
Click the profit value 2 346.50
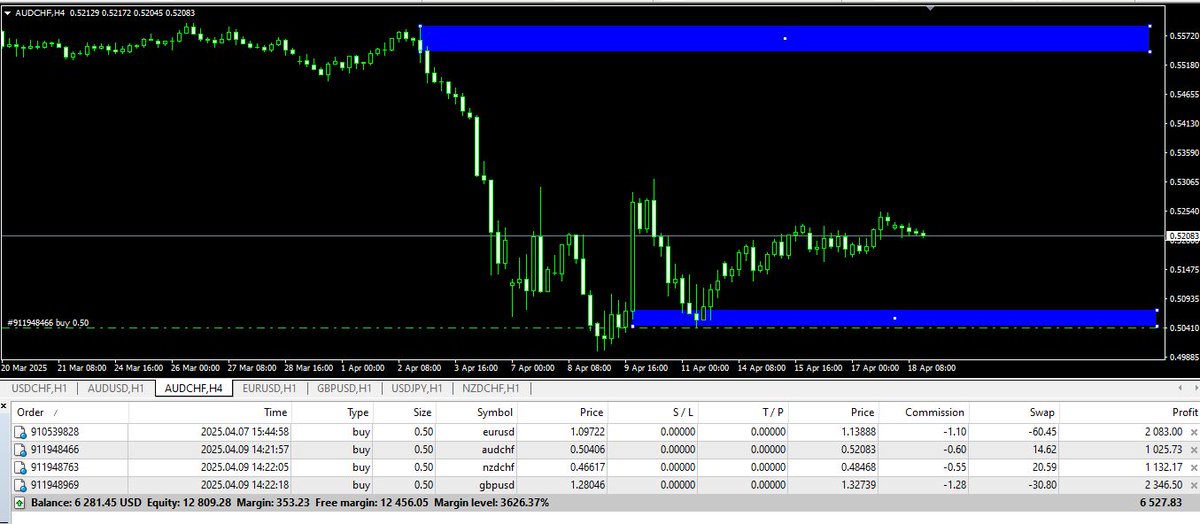coord(1163,484)
